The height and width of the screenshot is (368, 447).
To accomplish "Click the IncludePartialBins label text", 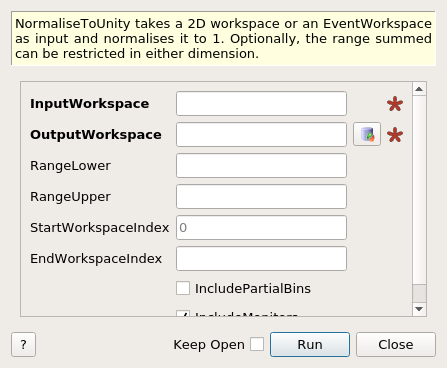I will [253, 289].
